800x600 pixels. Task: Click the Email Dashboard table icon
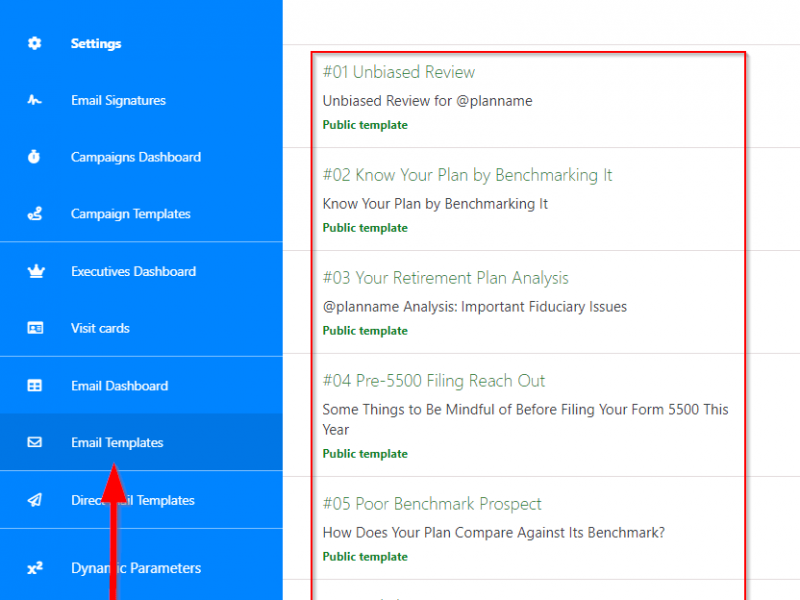[x=35, y=386]
